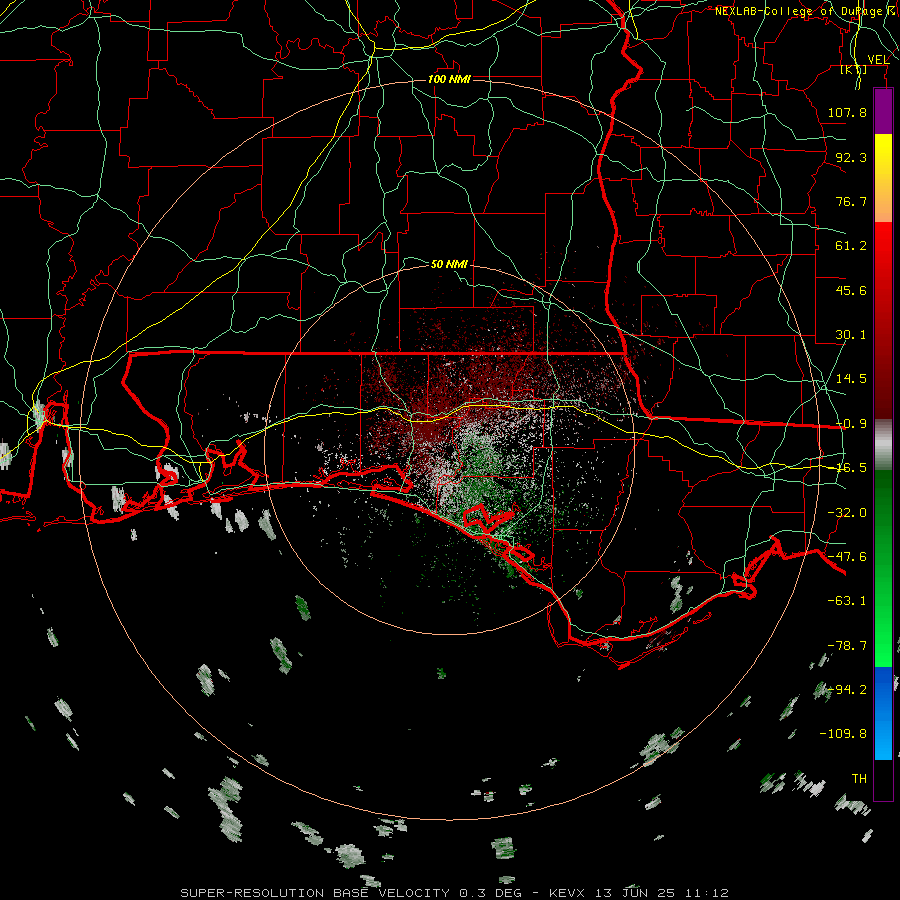Viewport: 900px width, 900px height.
Task: Click the 107.8 velocity scale value
Action: click(847, 112)
